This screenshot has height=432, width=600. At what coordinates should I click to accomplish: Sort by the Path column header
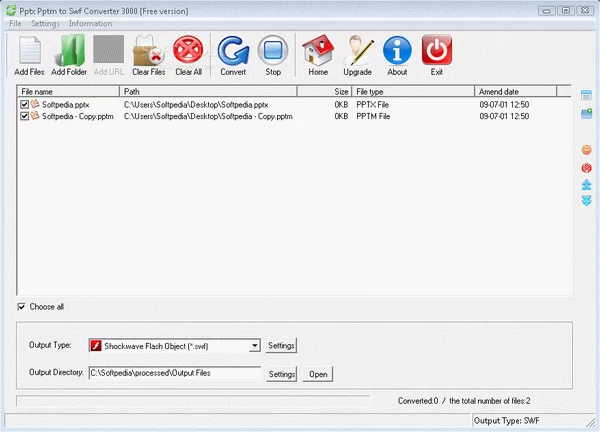click(x=209, y=91)
